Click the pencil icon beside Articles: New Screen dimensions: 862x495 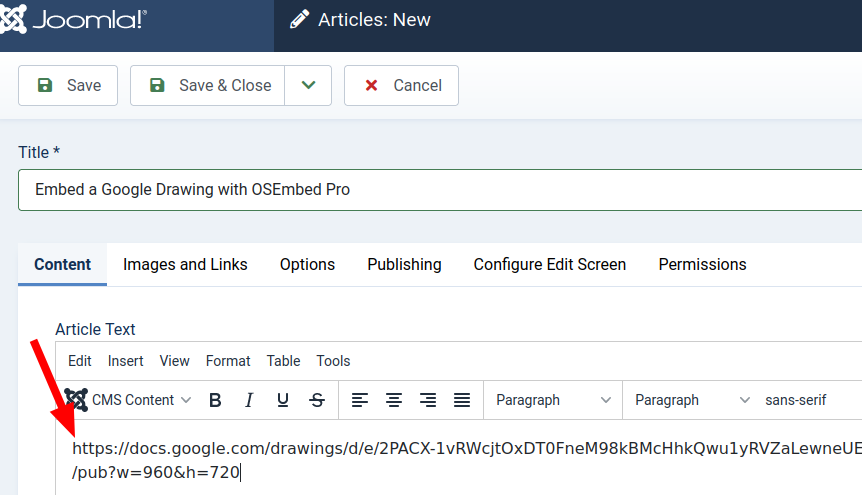click(x=299, y=19)
